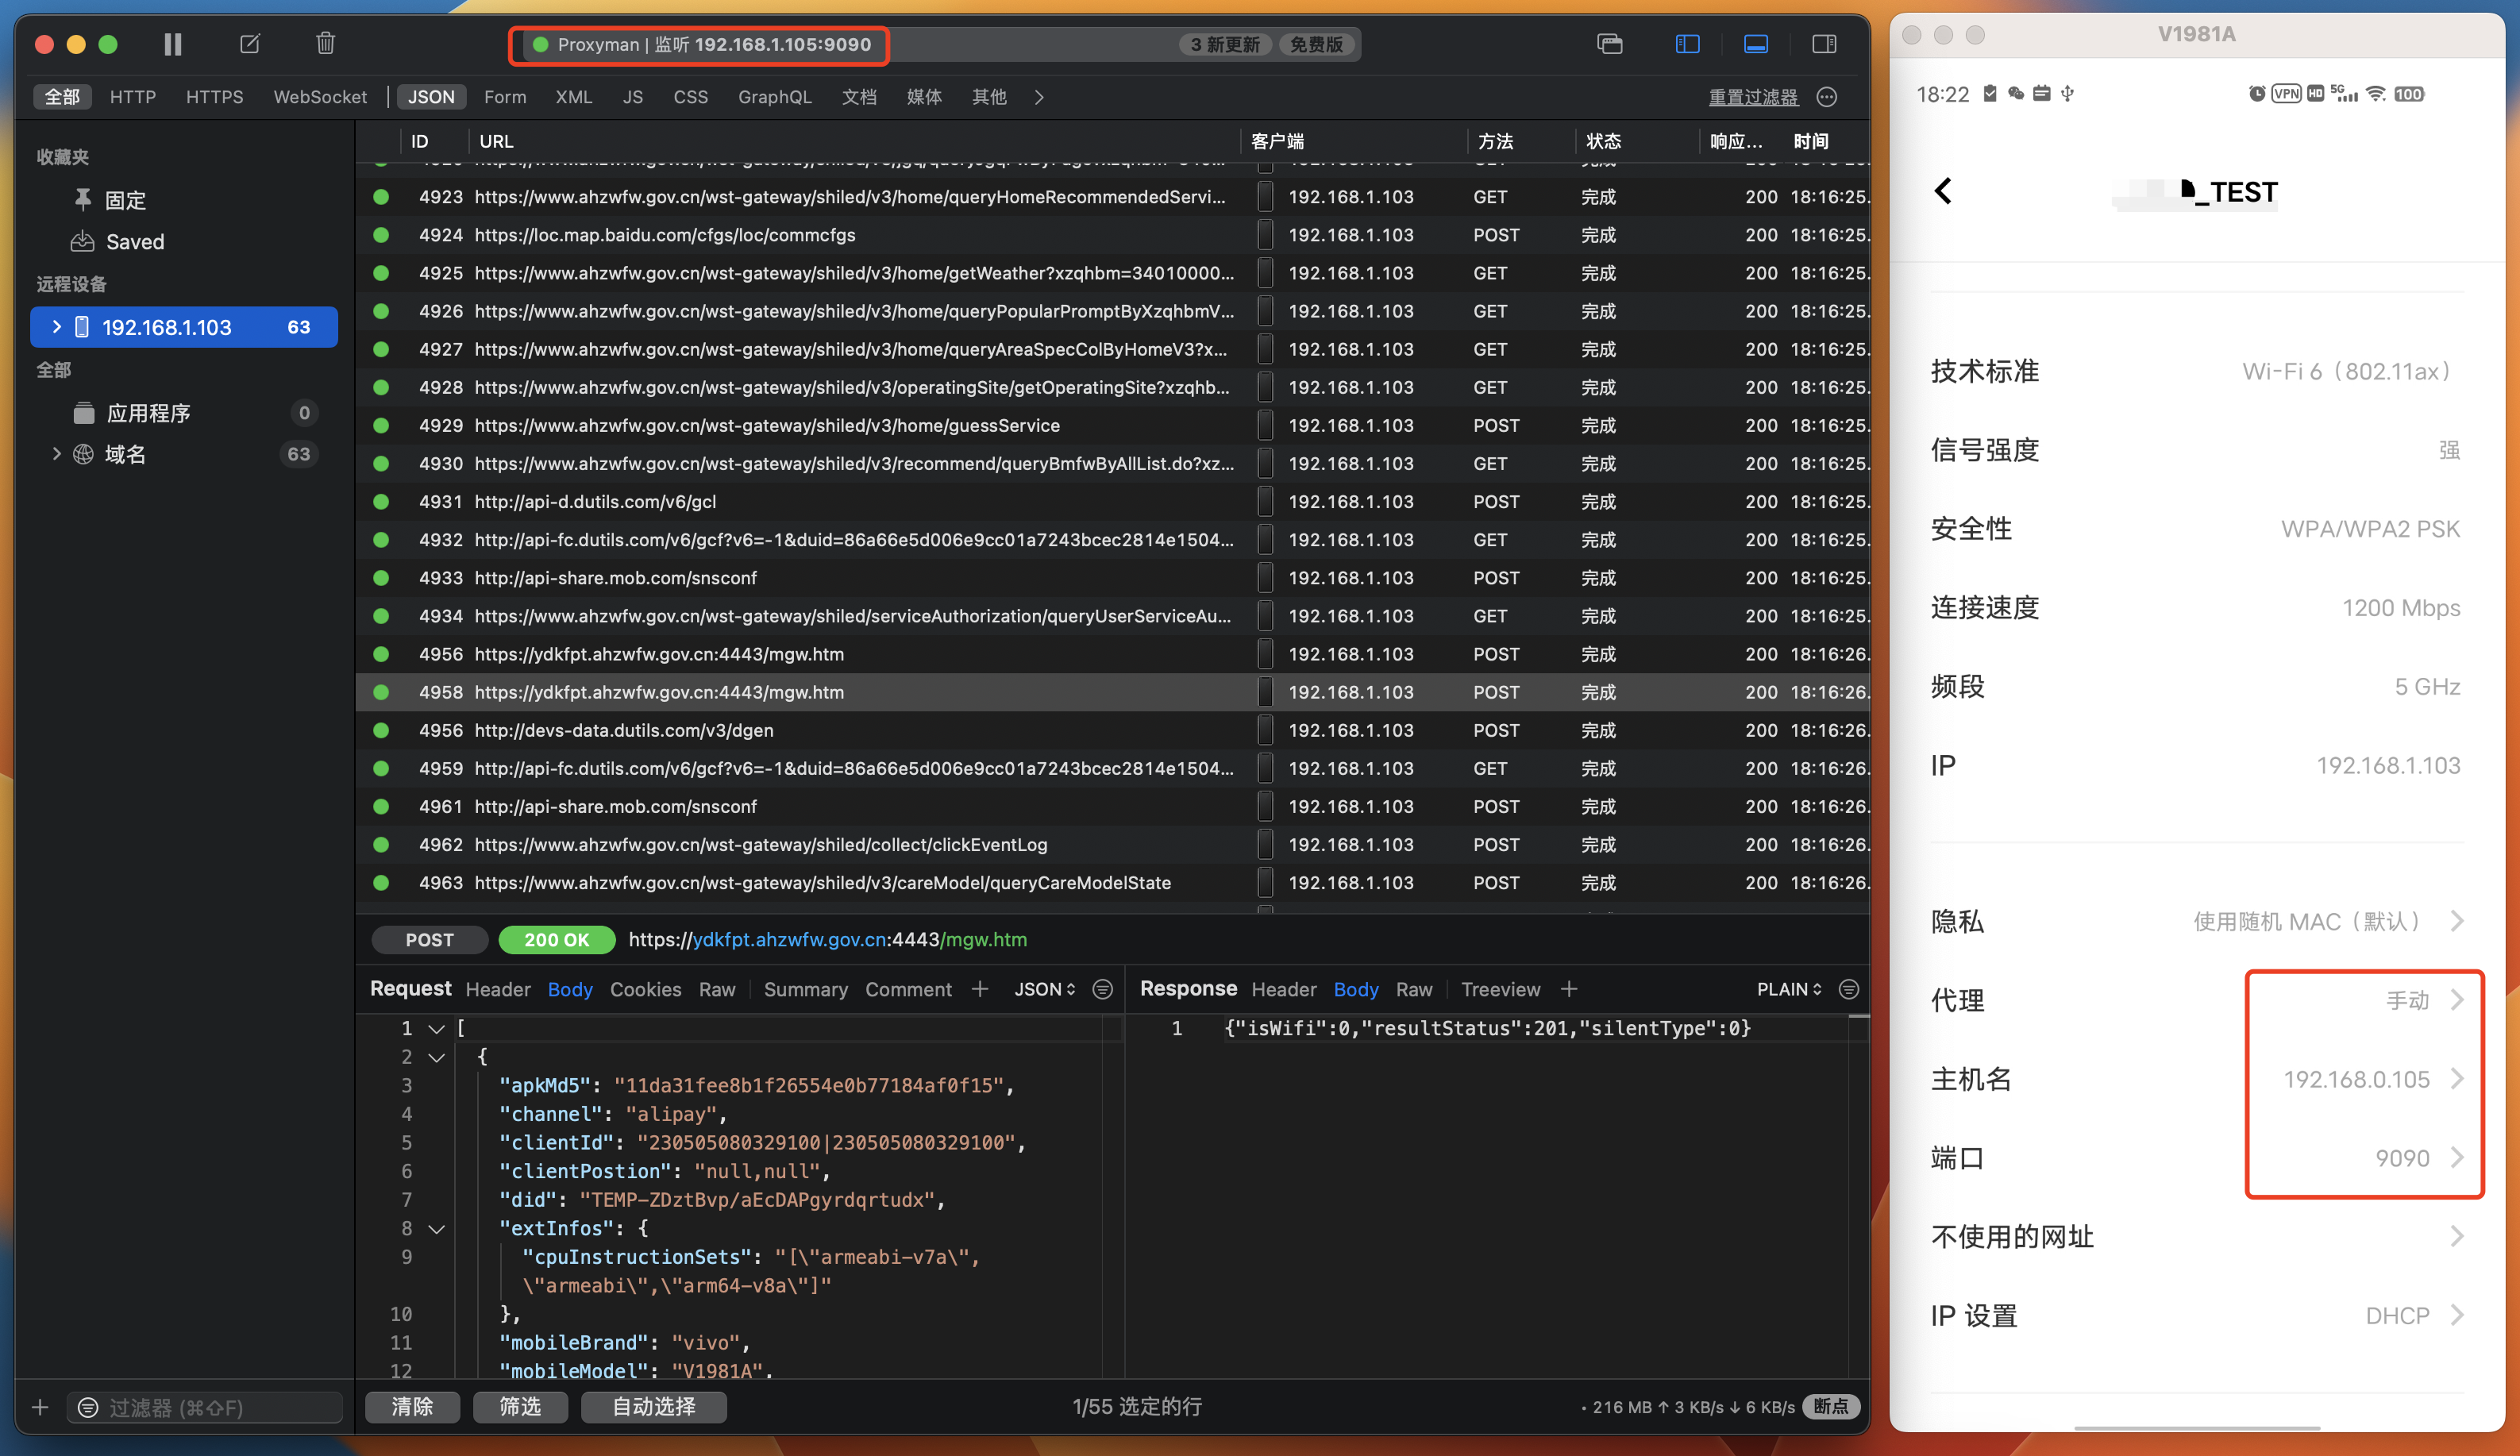This screenshot has height=1456, width=2520.
Task: Click the 清除 clear button
Action: click(412, 1406)
